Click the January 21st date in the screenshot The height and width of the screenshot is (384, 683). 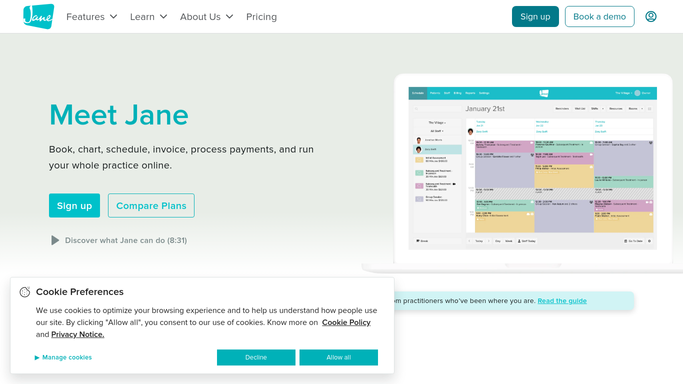point(485,109)
